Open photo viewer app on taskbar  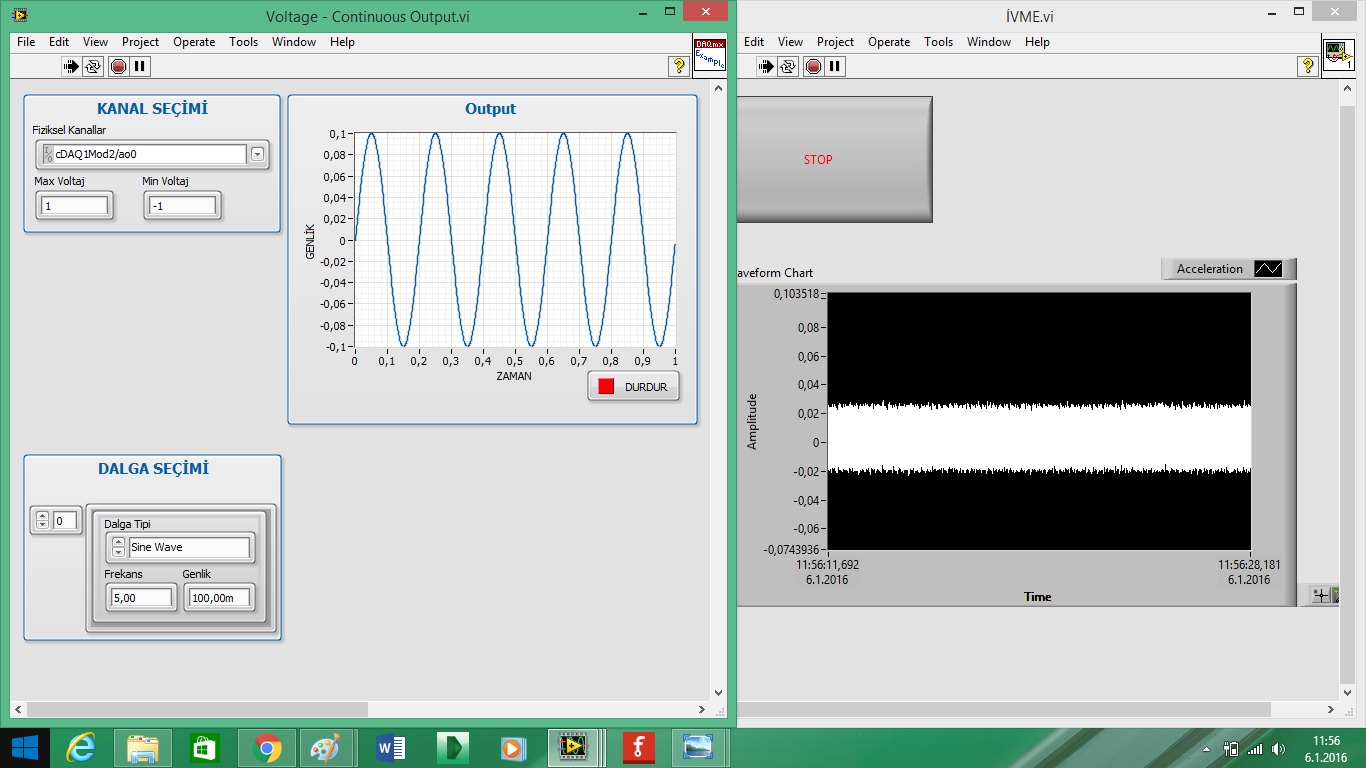tap(698, 748)
